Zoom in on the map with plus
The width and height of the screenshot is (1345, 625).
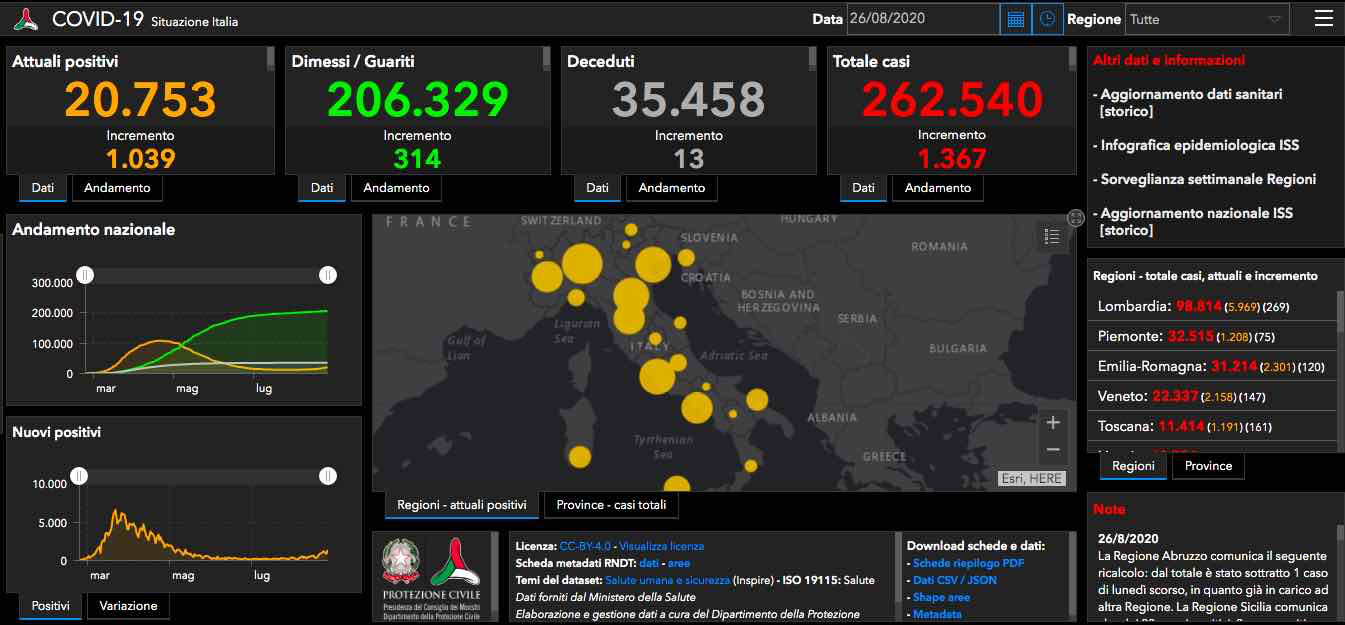click(1052, 423)
